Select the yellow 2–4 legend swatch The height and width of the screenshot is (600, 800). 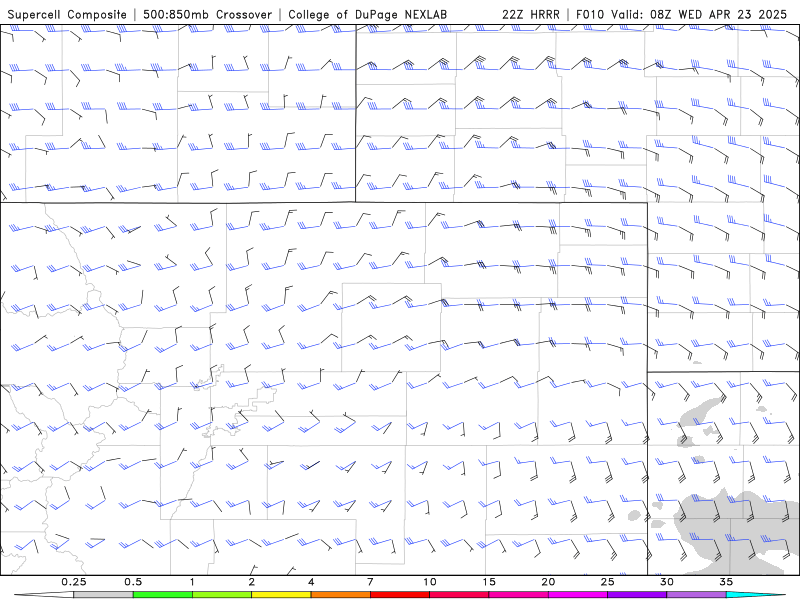(281, 595)
